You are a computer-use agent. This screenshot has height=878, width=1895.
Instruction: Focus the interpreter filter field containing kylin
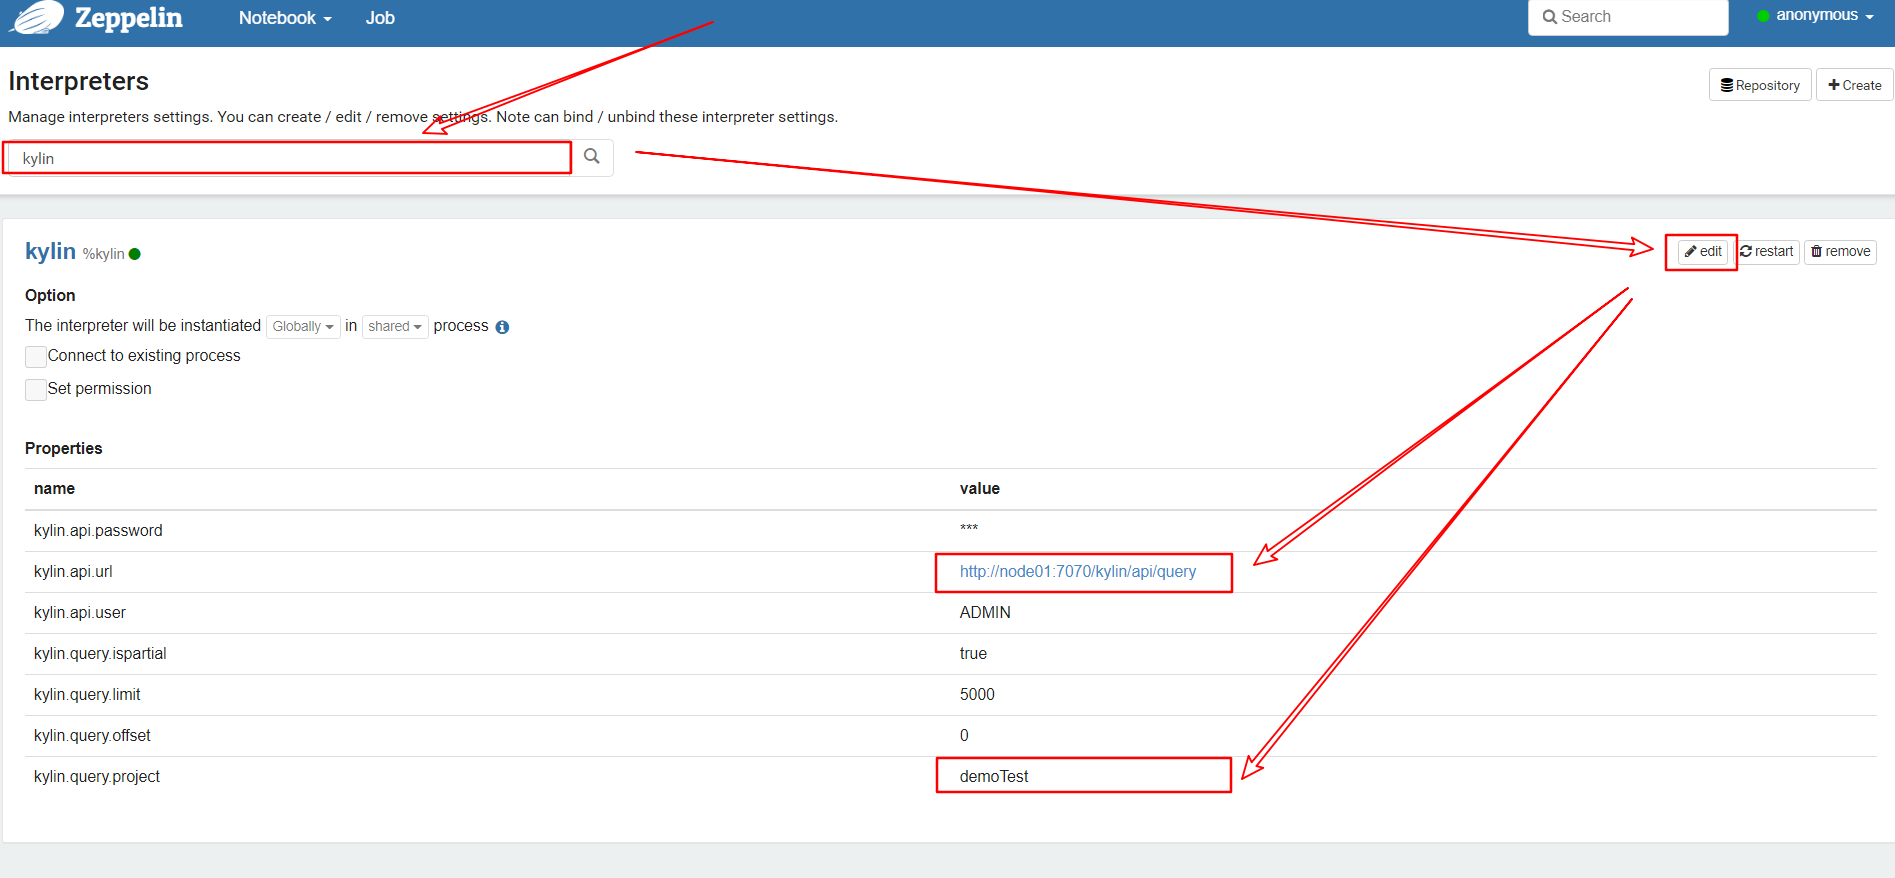pyautogui.click(x=290, y=158)
